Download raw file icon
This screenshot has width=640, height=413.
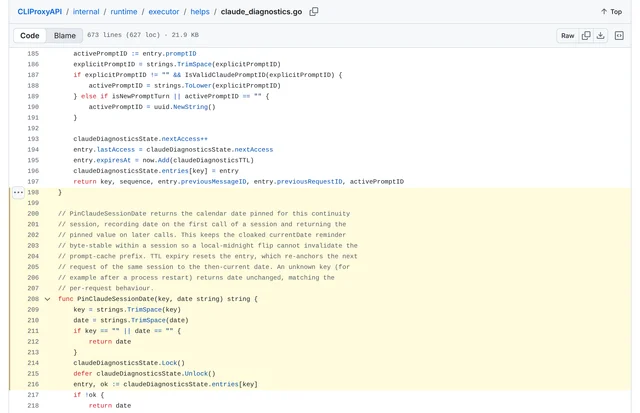click(600, 36)
